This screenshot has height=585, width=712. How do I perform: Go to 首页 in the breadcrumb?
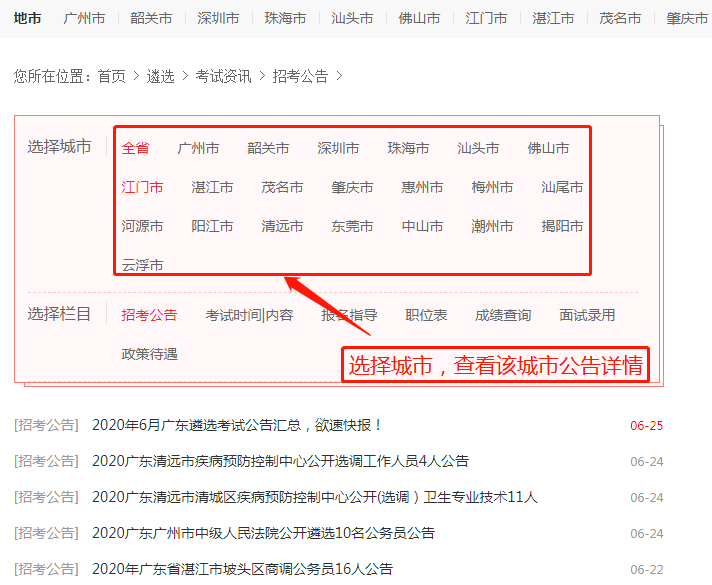click(112, 76)
